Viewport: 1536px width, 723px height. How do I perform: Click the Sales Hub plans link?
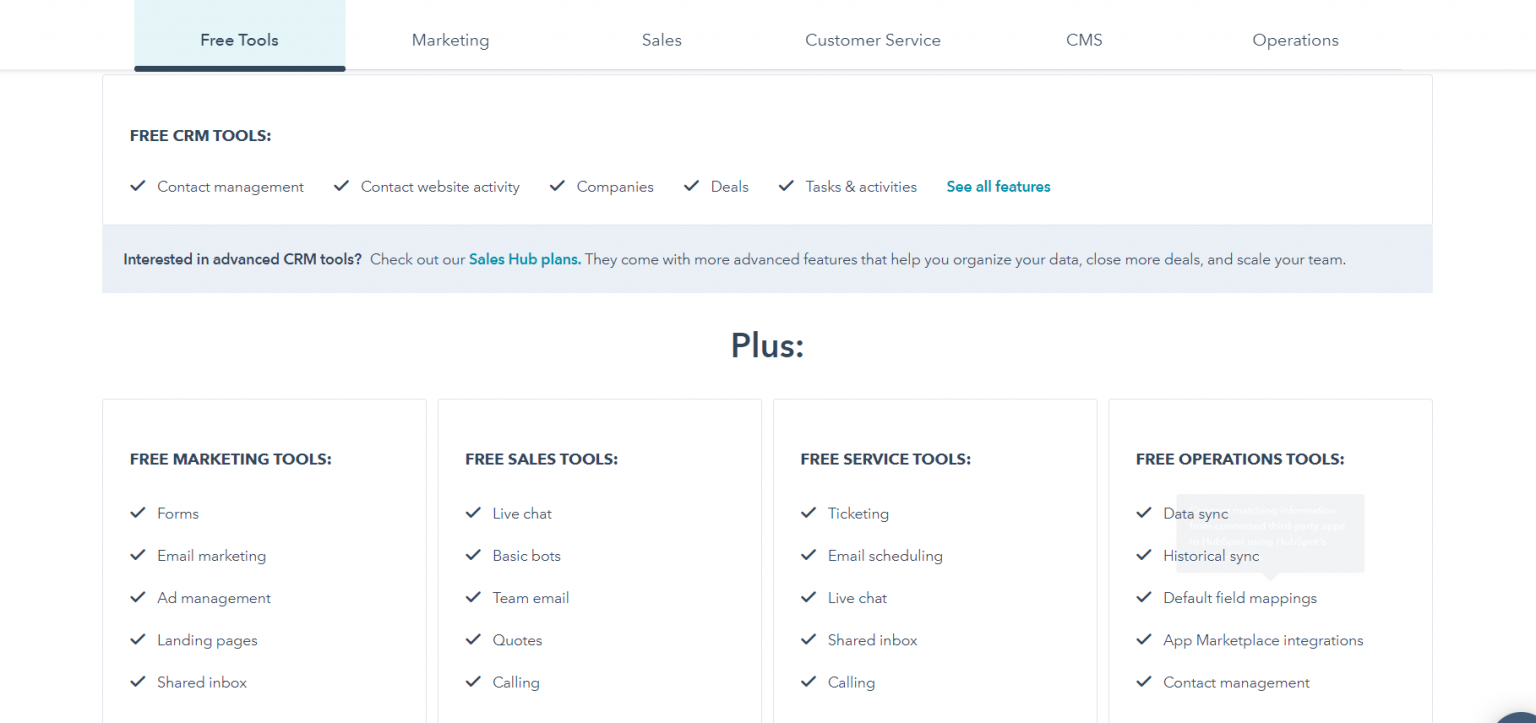[524, 259]
